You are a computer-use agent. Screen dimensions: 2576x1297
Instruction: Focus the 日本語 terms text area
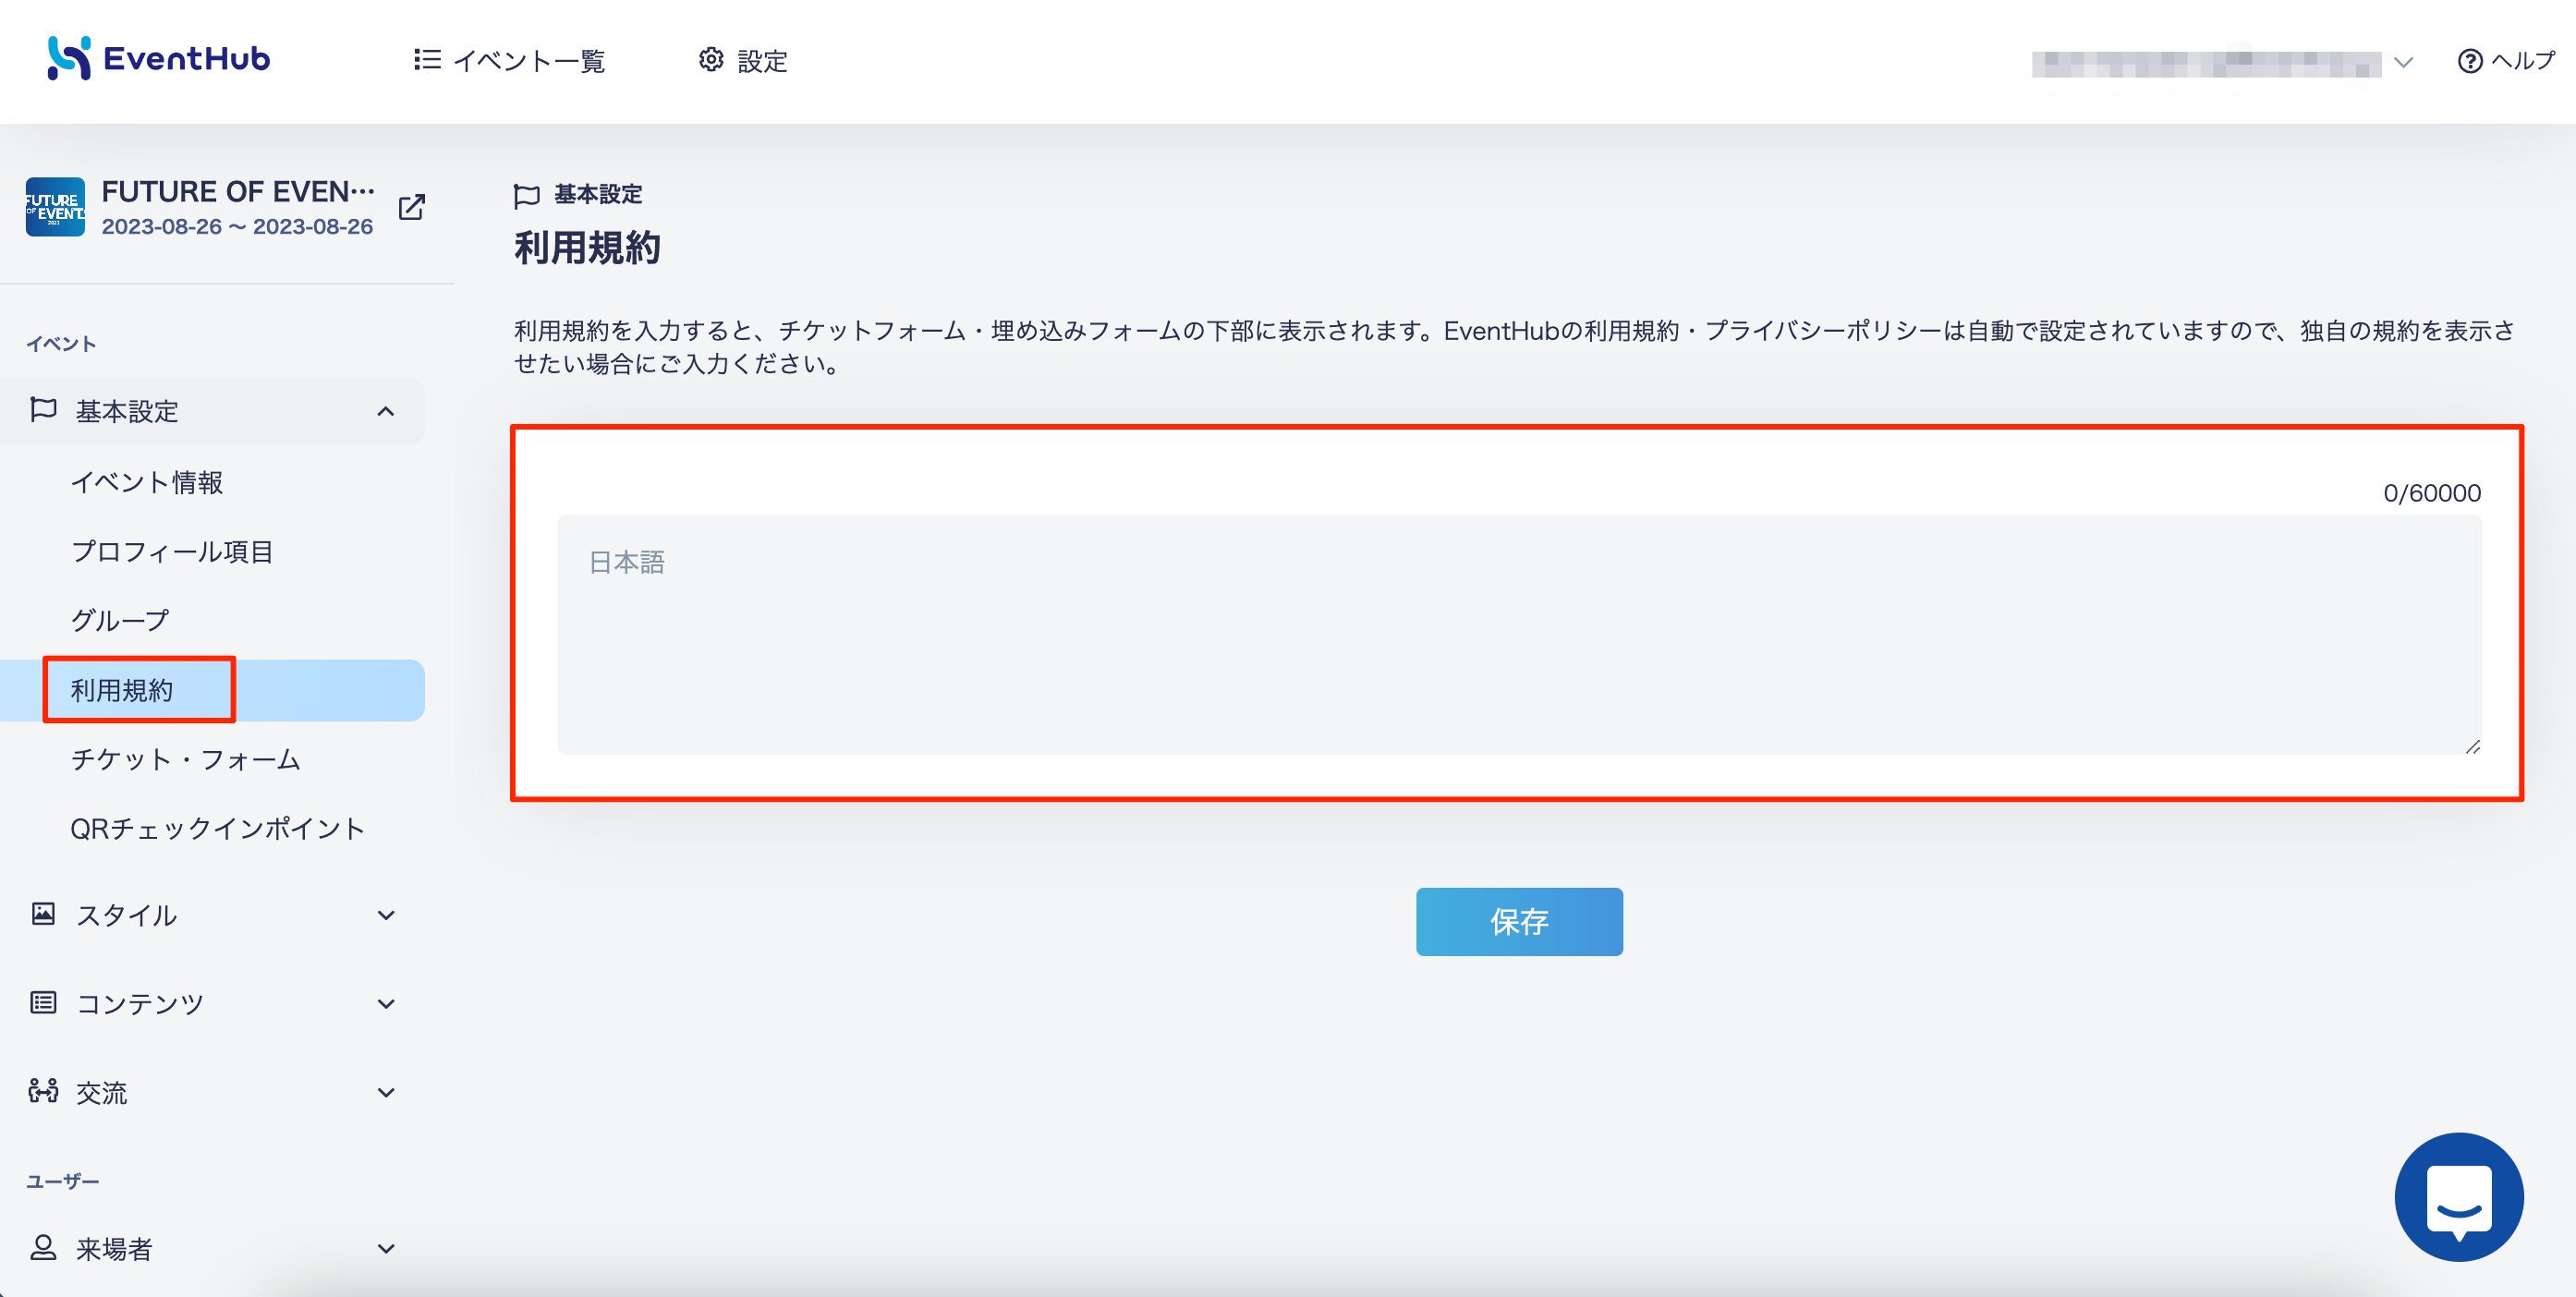pyautogui.click(x=1519, y=634)
